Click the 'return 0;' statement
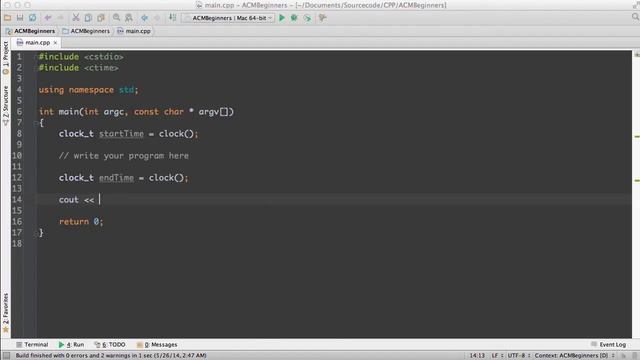The height and width of the screenshot is (360, 640). [x=81, y=222]
